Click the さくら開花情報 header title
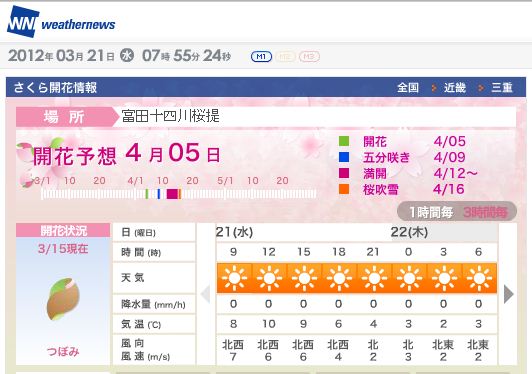532x374 pixels. click(55, 88)
